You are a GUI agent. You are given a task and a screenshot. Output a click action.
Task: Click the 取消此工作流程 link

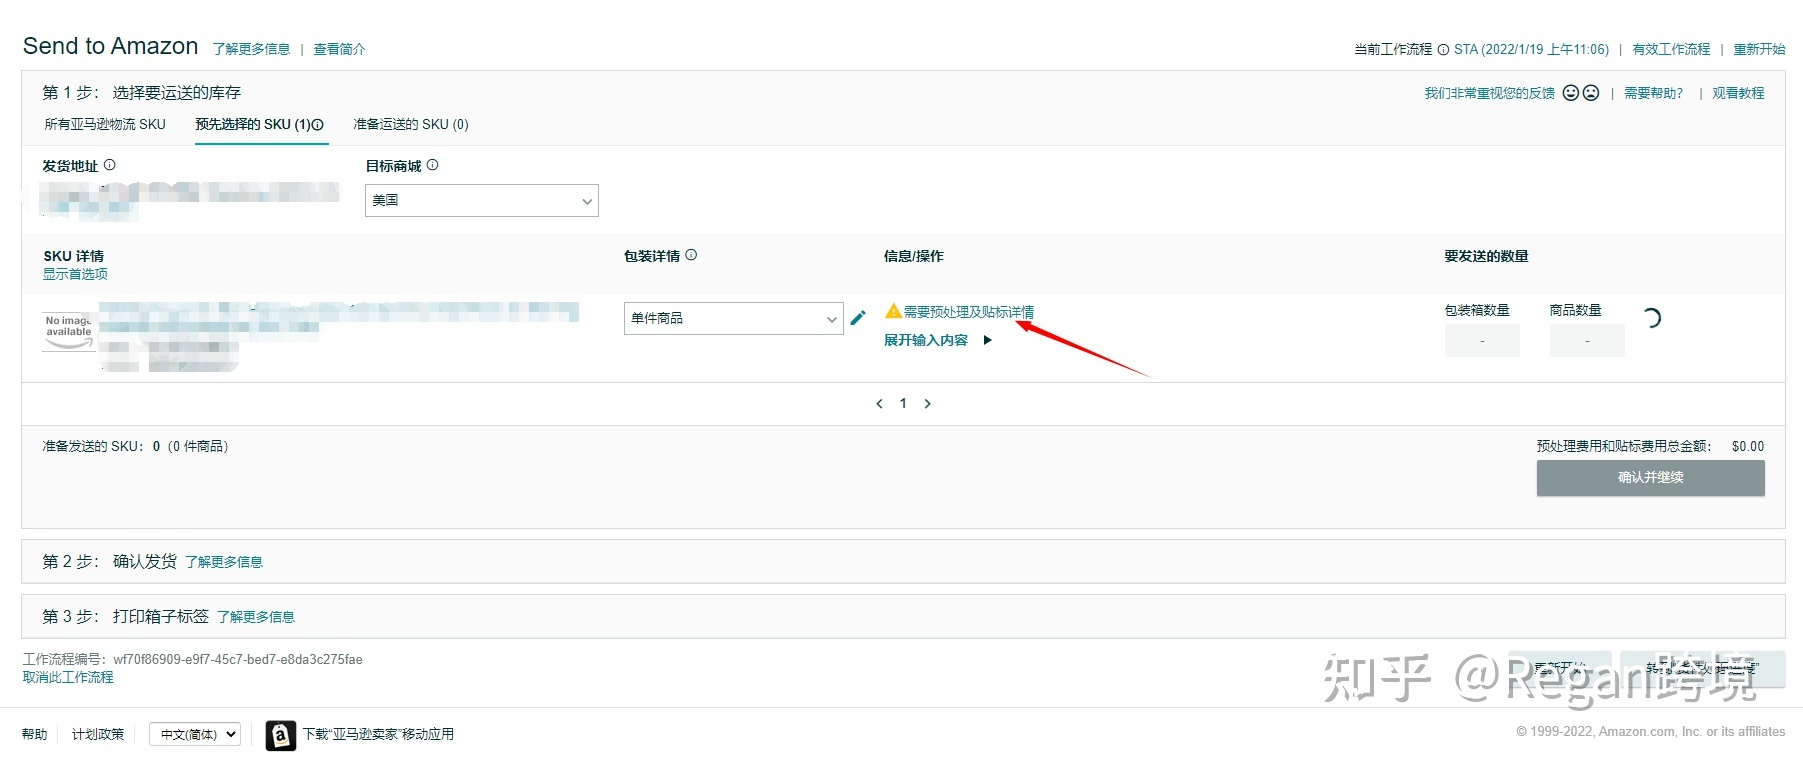(68, 677)
